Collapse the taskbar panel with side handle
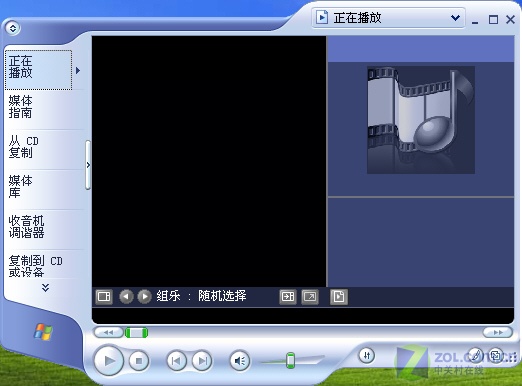The image size is (522, 386). coord(88,165)
